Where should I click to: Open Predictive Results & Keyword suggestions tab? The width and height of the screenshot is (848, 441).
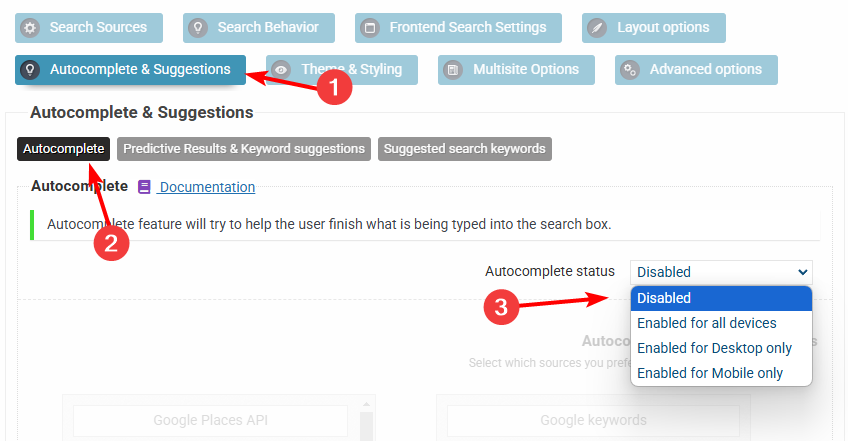click(x=244, y=149)
